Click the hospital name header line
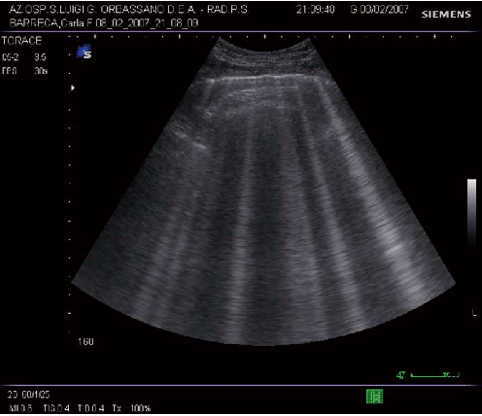Viewport: 482px width, 416px height. [128, 9]
